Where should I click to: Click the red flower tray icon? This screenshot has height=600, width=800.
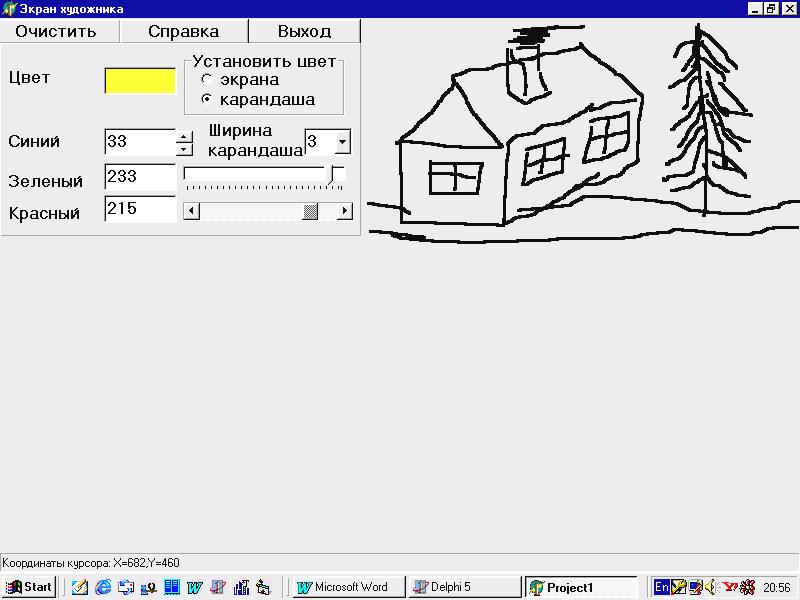coord(747,587)
